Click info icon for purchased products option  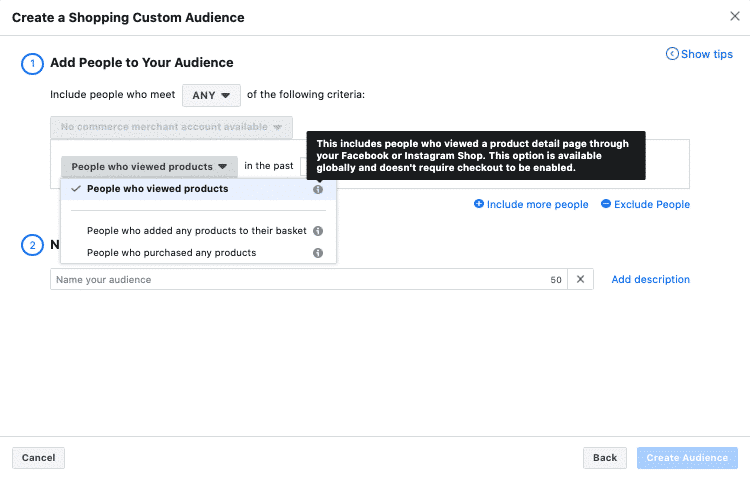click(318, 253)
